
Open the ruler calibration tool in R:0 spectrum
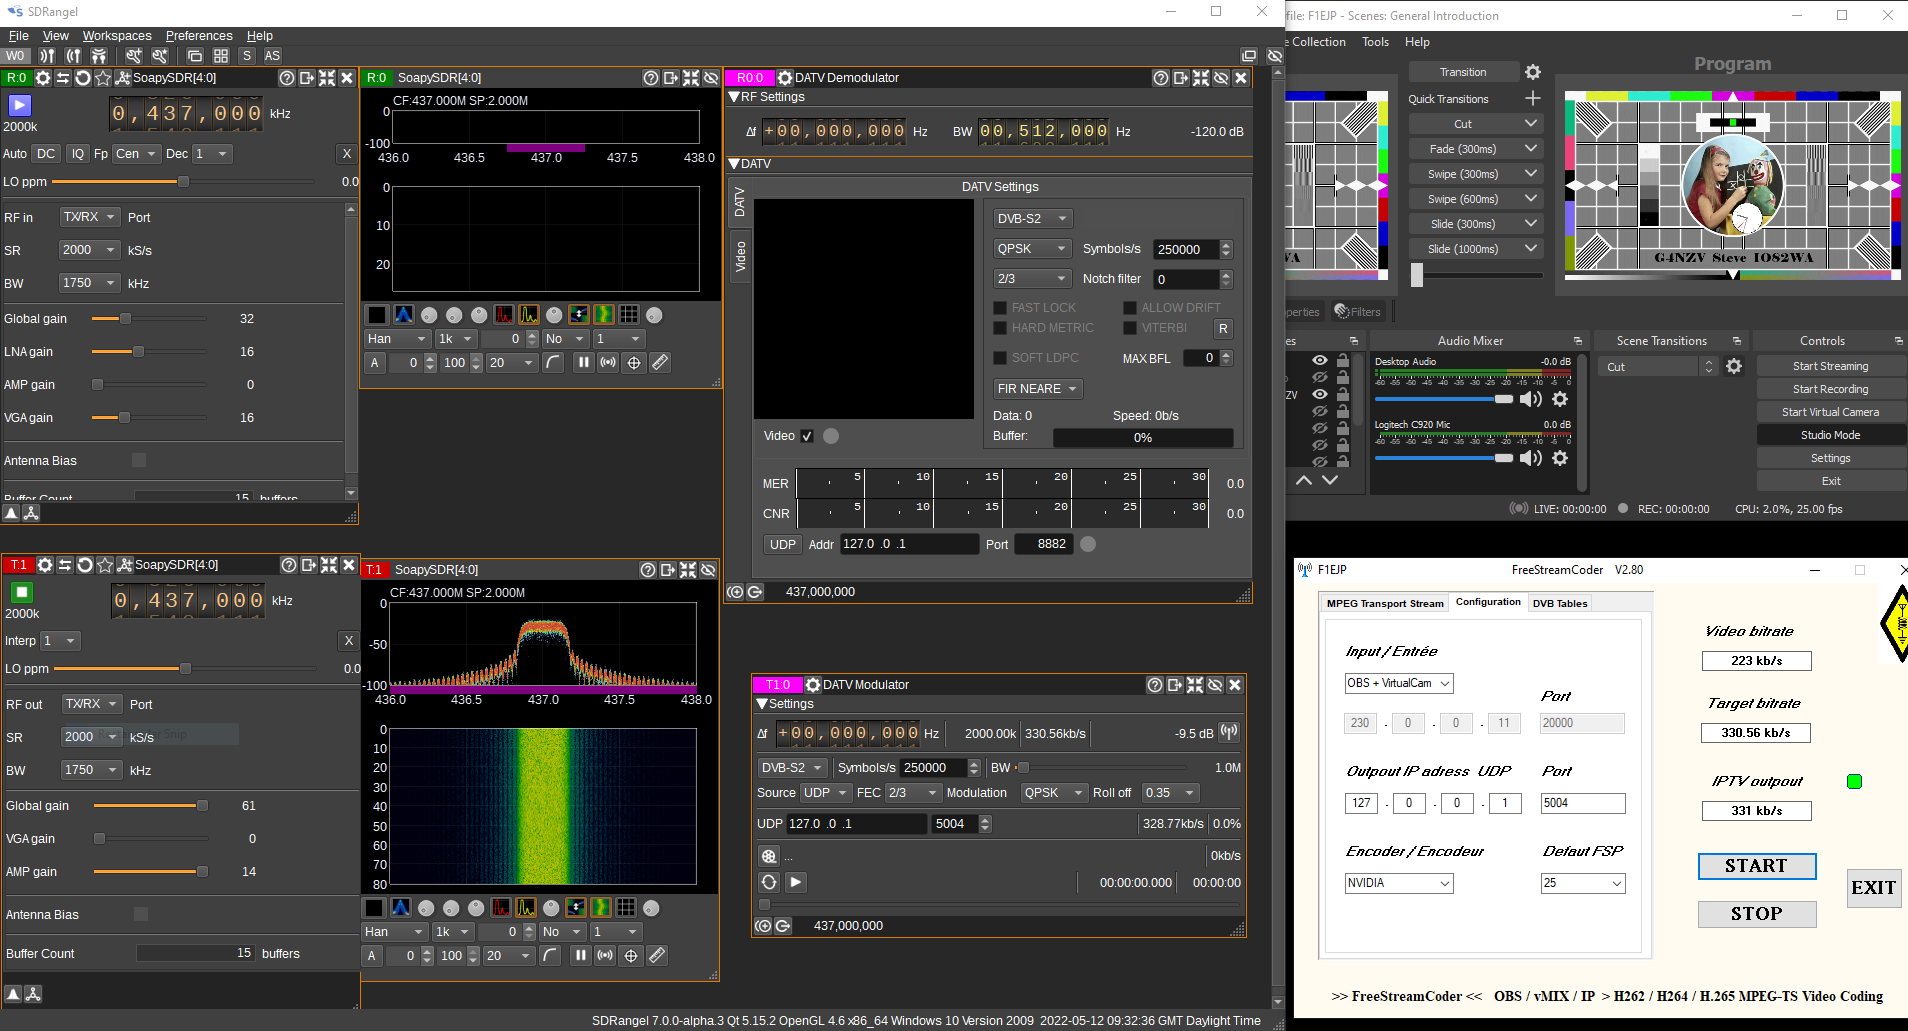[x=660, y=363]
